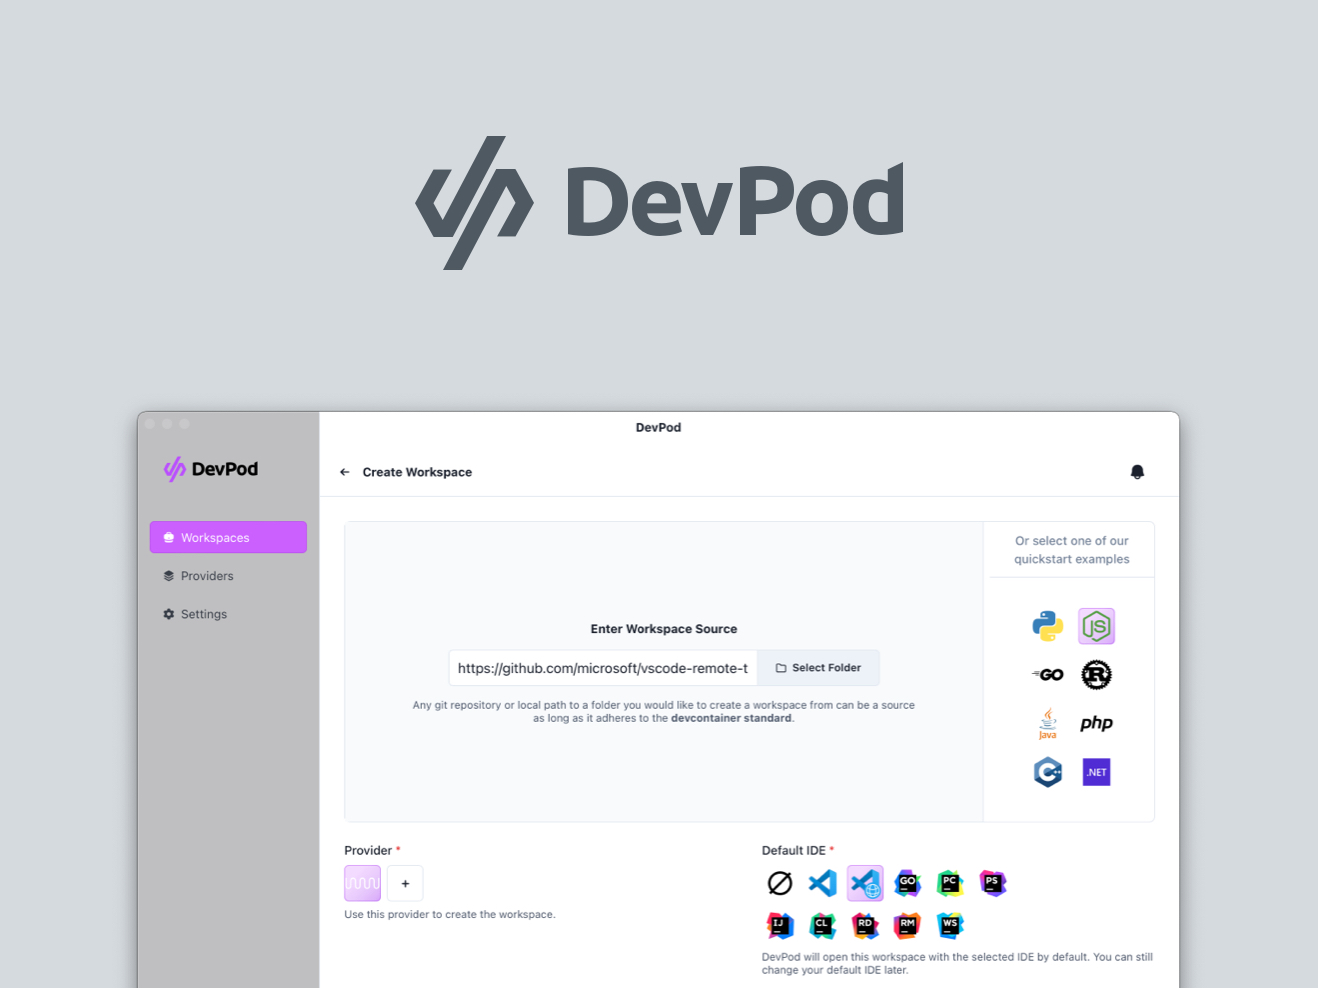Click the 'Provider' field label
Viewport: 1318px width, 988px height.
tap(368, 851)
